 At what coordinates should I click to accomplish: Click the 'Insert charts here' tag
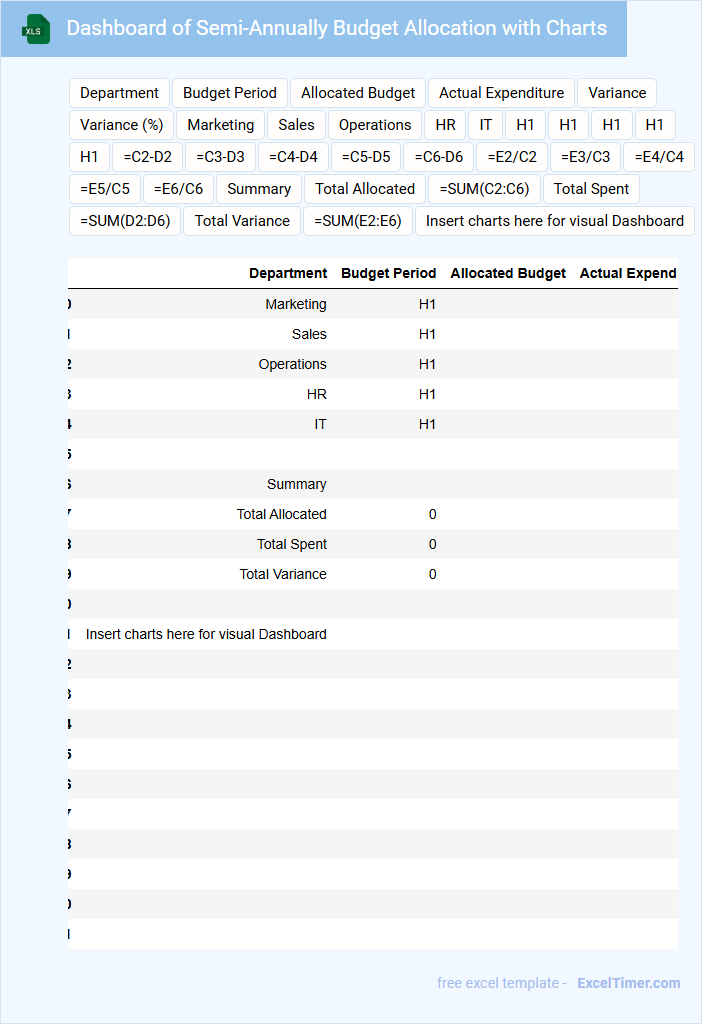tap(555, 221)
